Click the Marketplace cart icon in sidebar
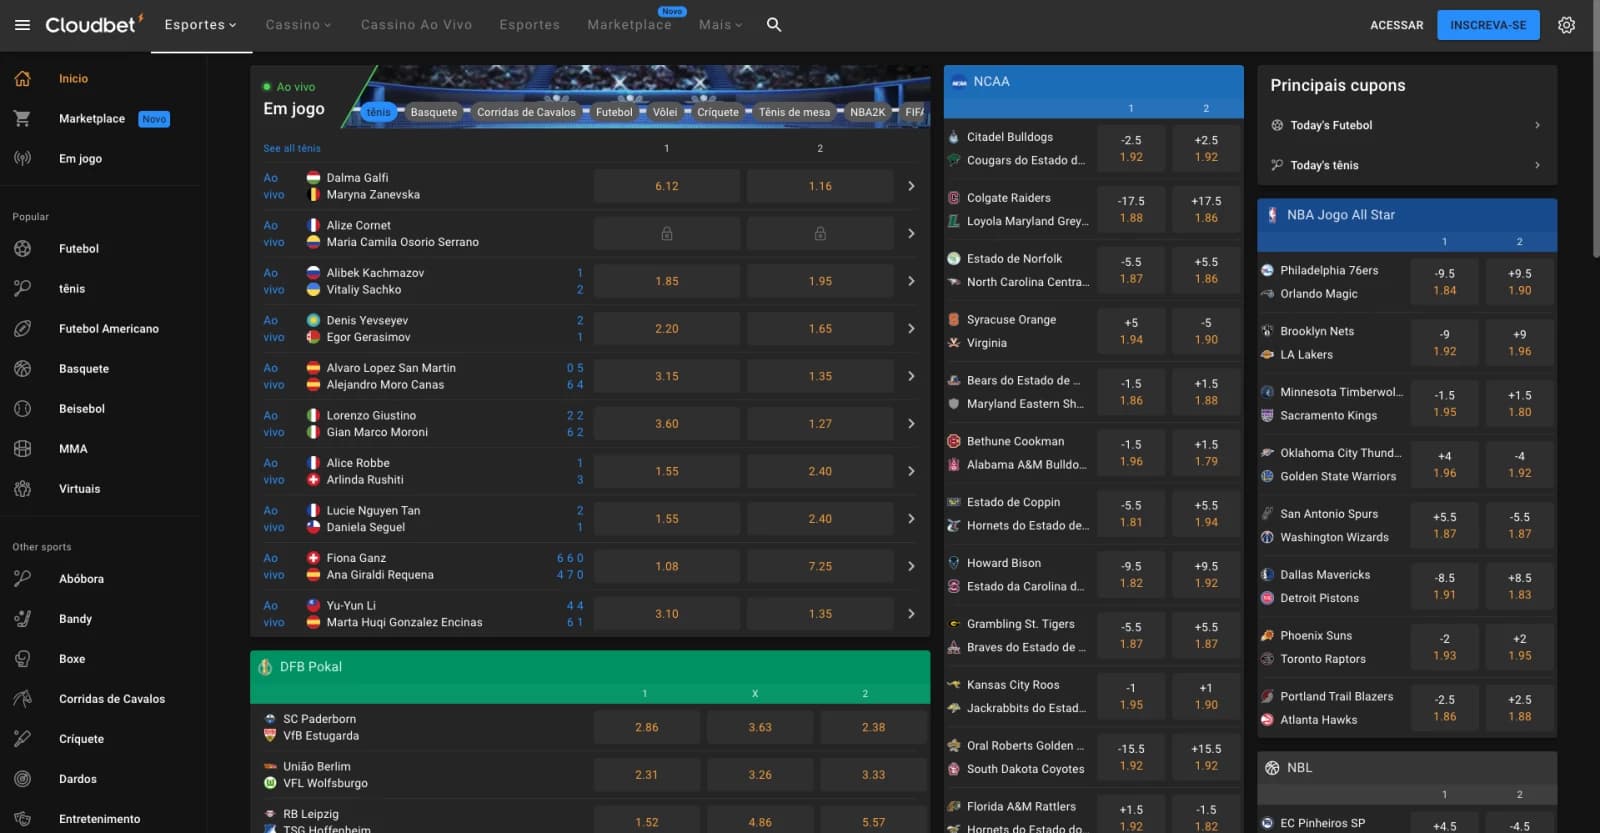 point(22,118)
